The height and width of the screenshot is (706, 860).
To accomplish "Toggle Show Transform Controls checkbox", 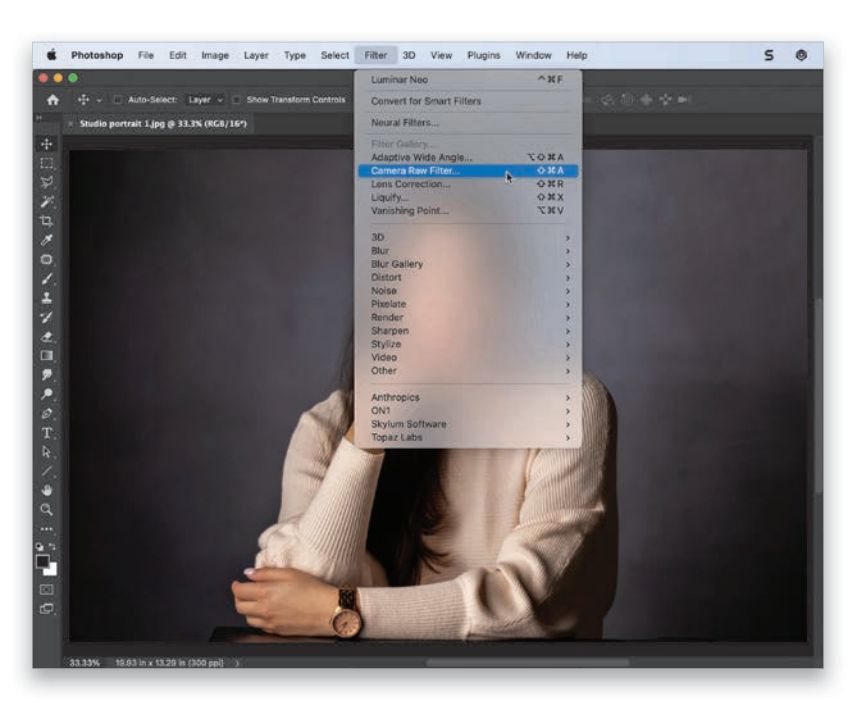I will point(237,100).
